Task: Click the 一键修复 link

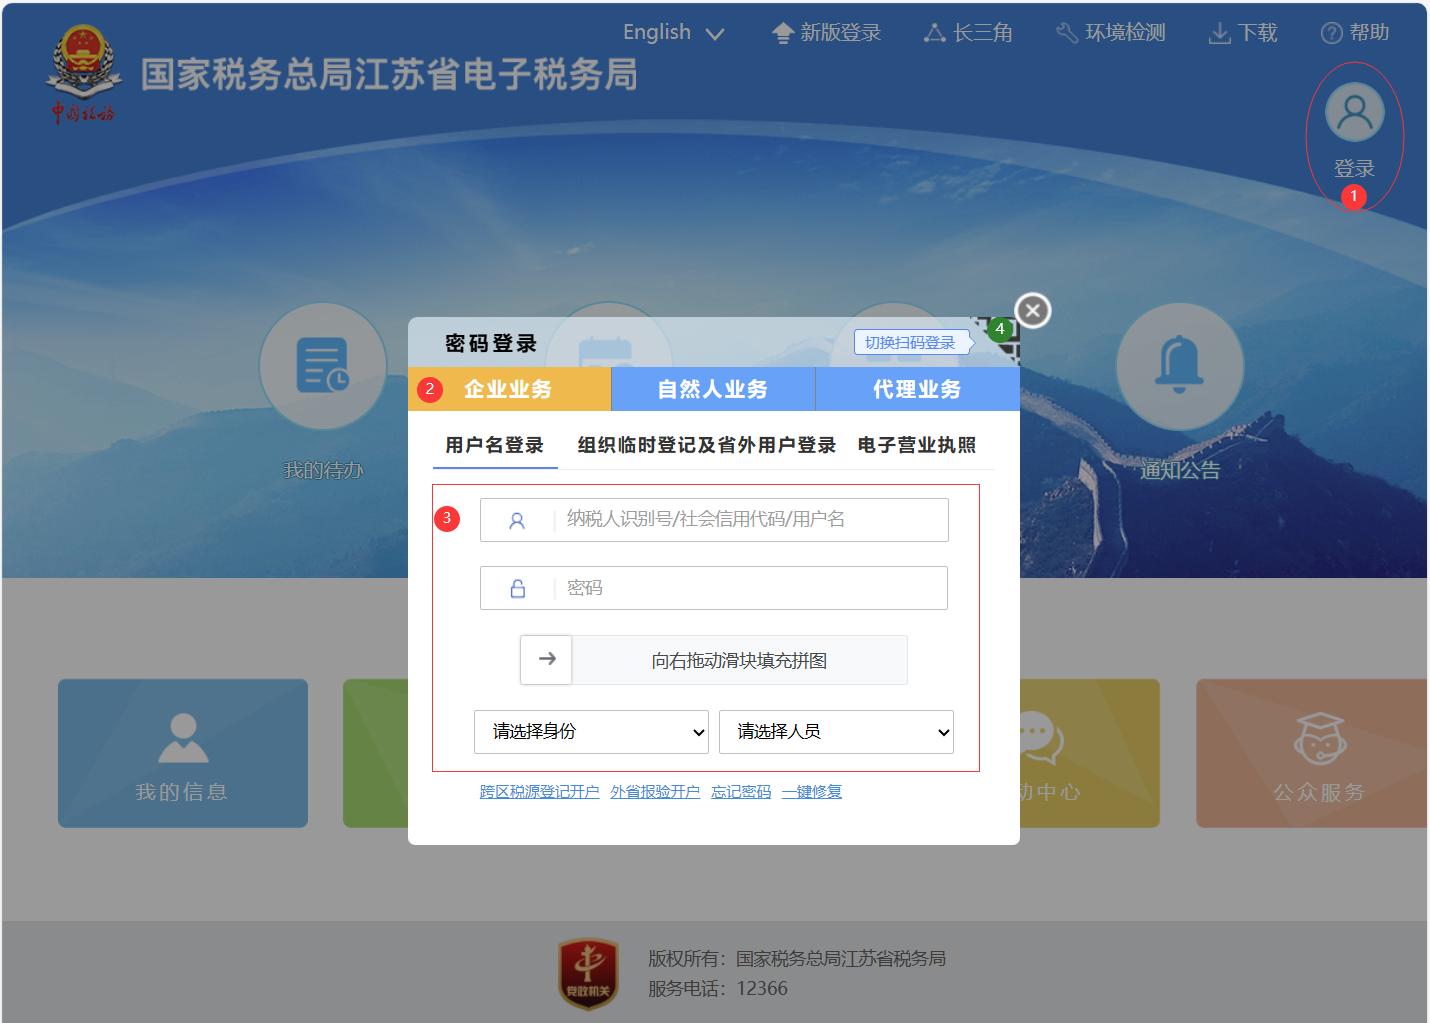Action: (x=812, y=792)
